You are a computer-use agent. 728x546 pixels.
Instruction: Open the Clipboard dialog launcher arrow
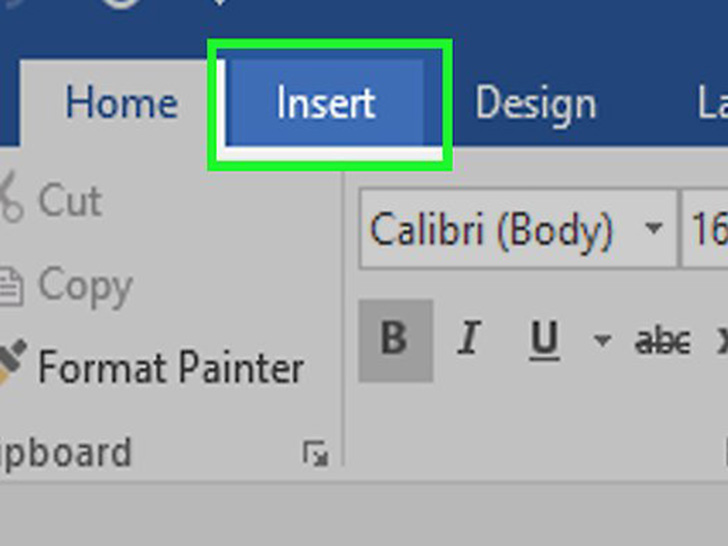pos(315,455)
